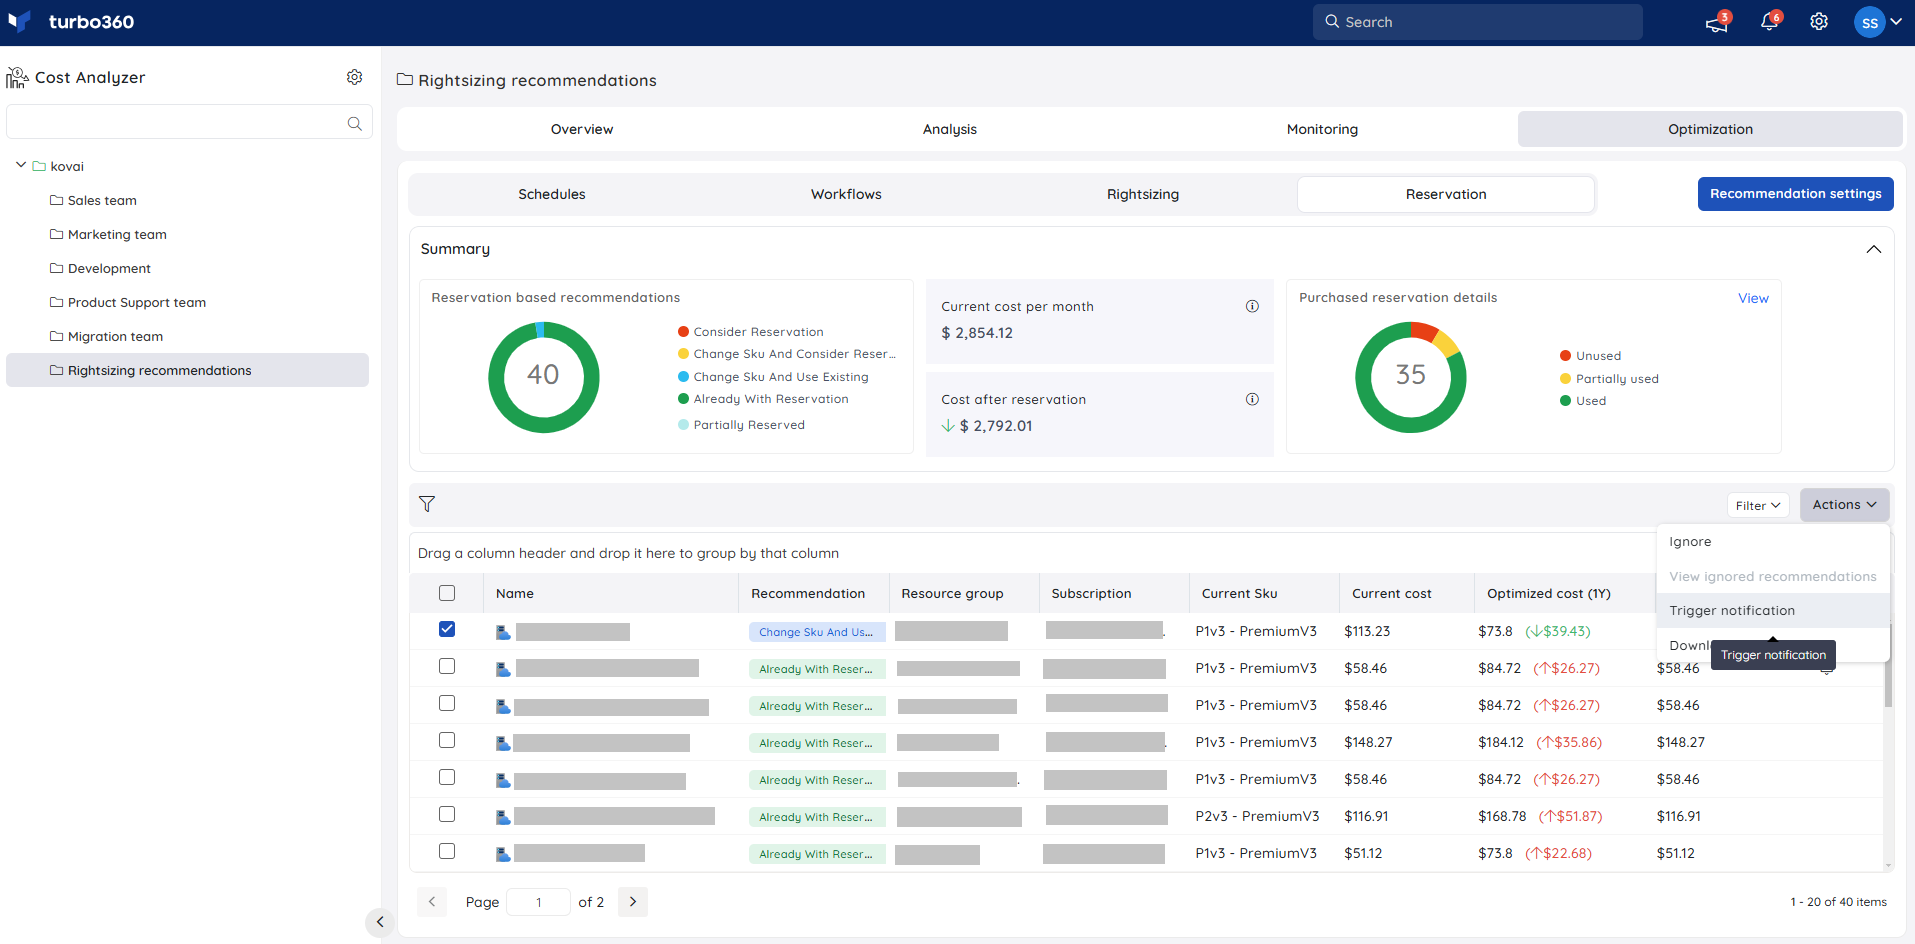Click the Partially used yellow legend dot
This screenshot has width=1915, height=944.
[x=1566, y=379]
